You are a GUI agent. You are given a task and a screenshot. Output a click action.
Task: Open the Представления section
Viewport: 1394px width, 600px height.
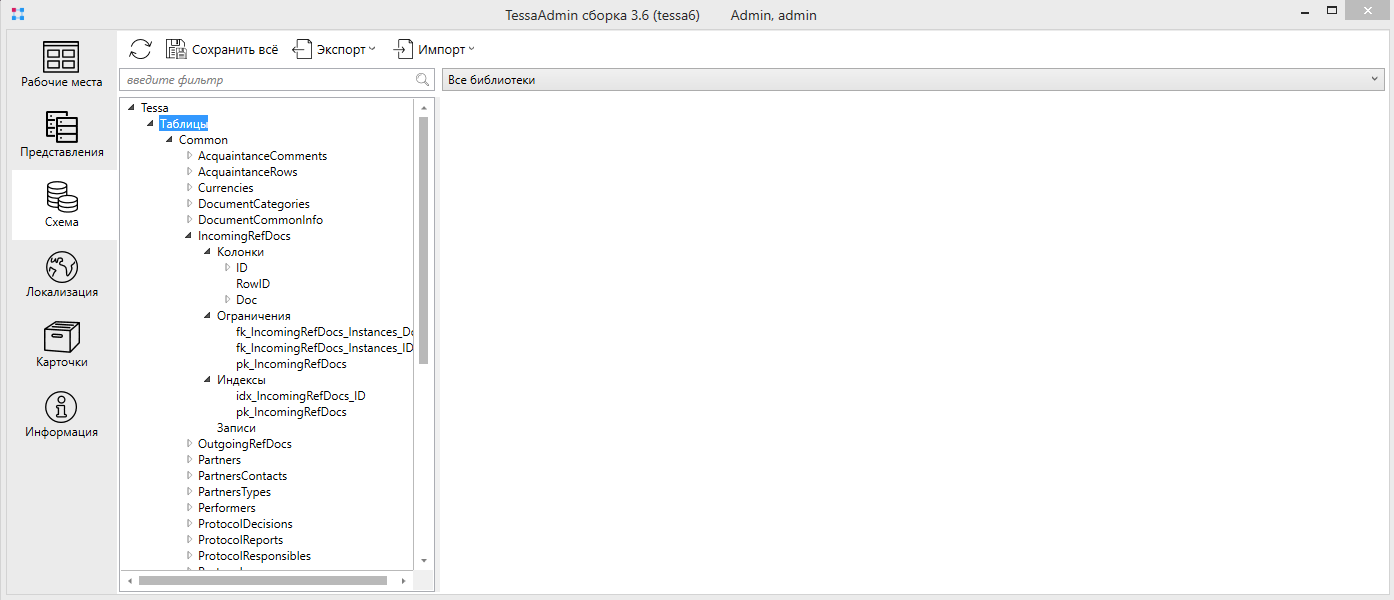coord(62,135)
